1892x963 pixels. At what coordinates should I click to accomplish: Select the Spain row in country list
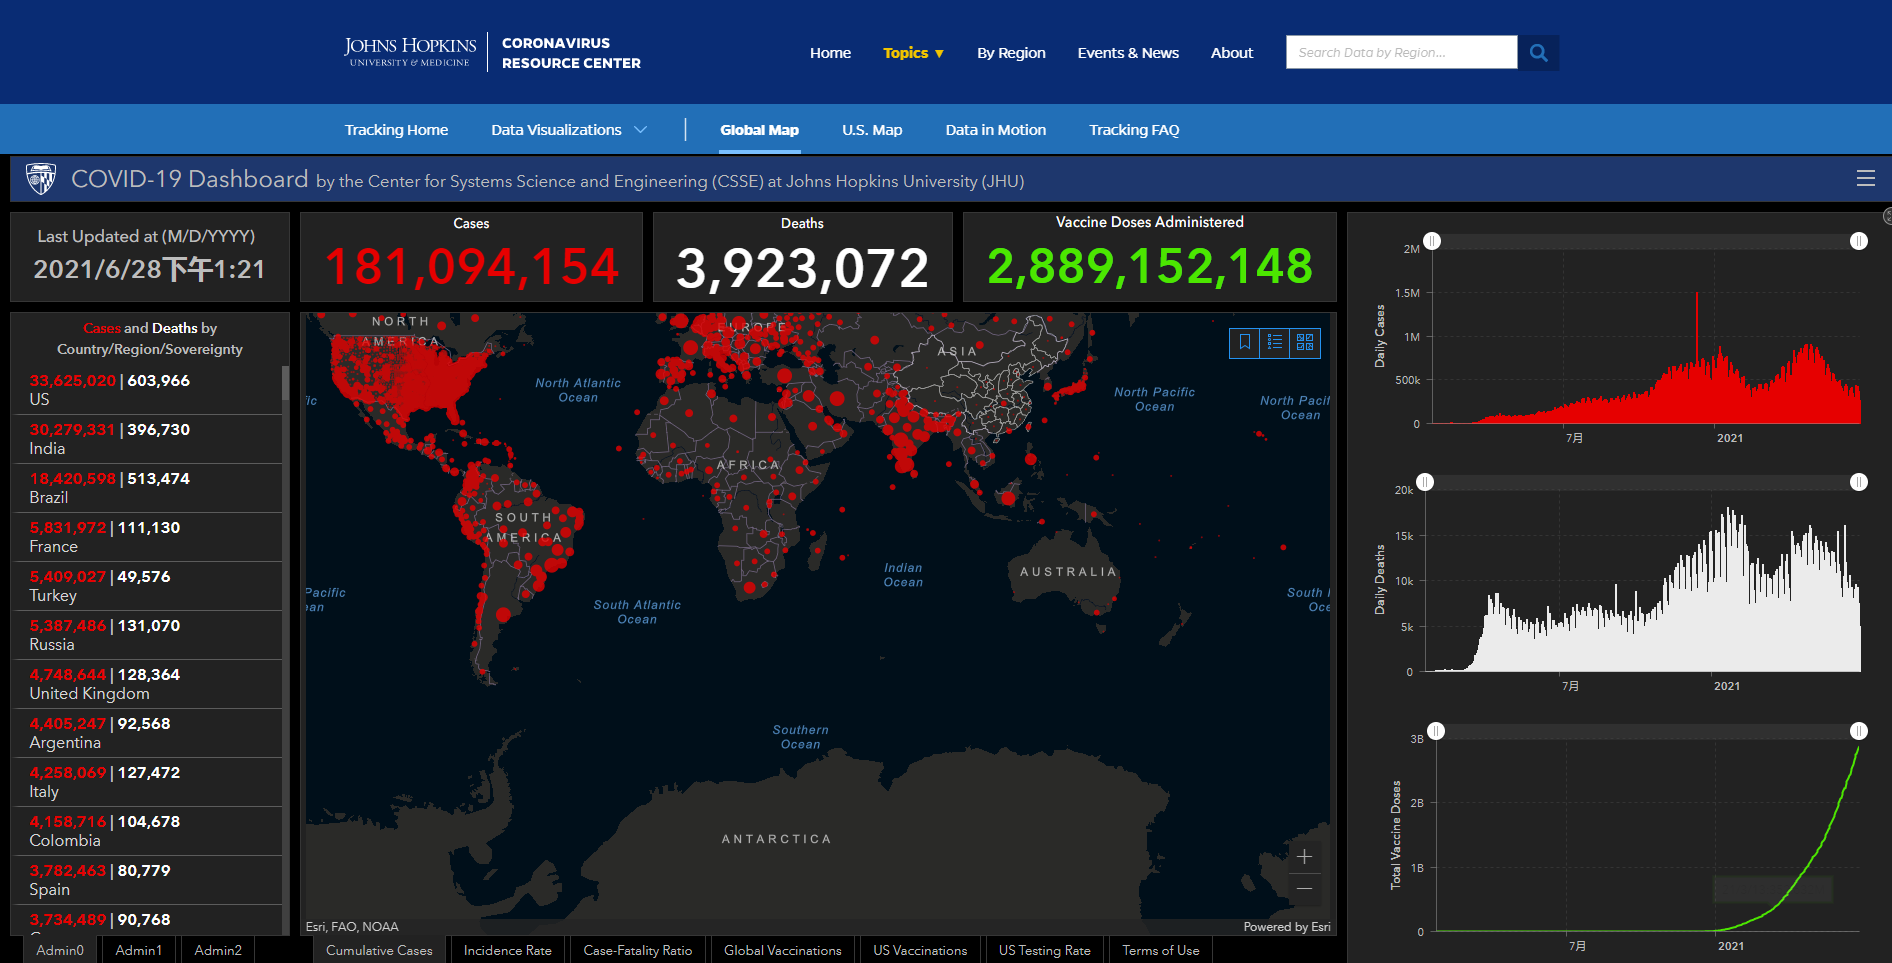pos(148,880)
